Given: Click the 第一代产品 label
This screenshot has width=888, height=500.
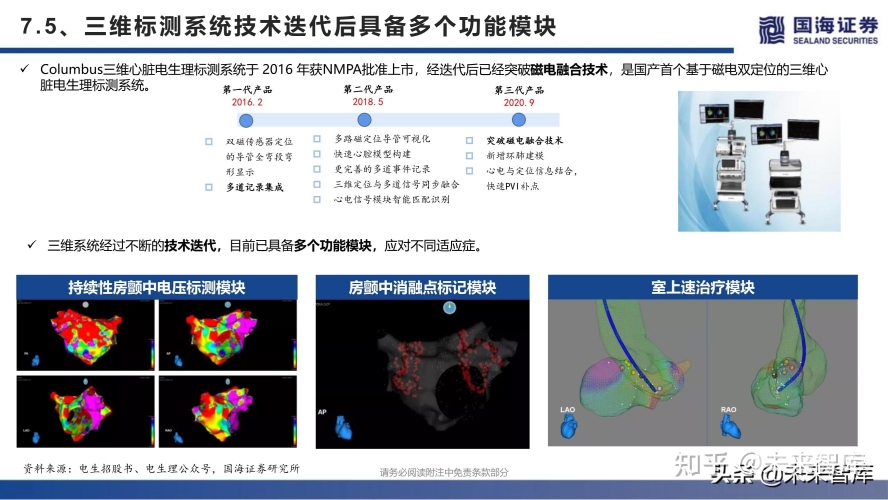Looking at the screenshot, I should [247, 89].
